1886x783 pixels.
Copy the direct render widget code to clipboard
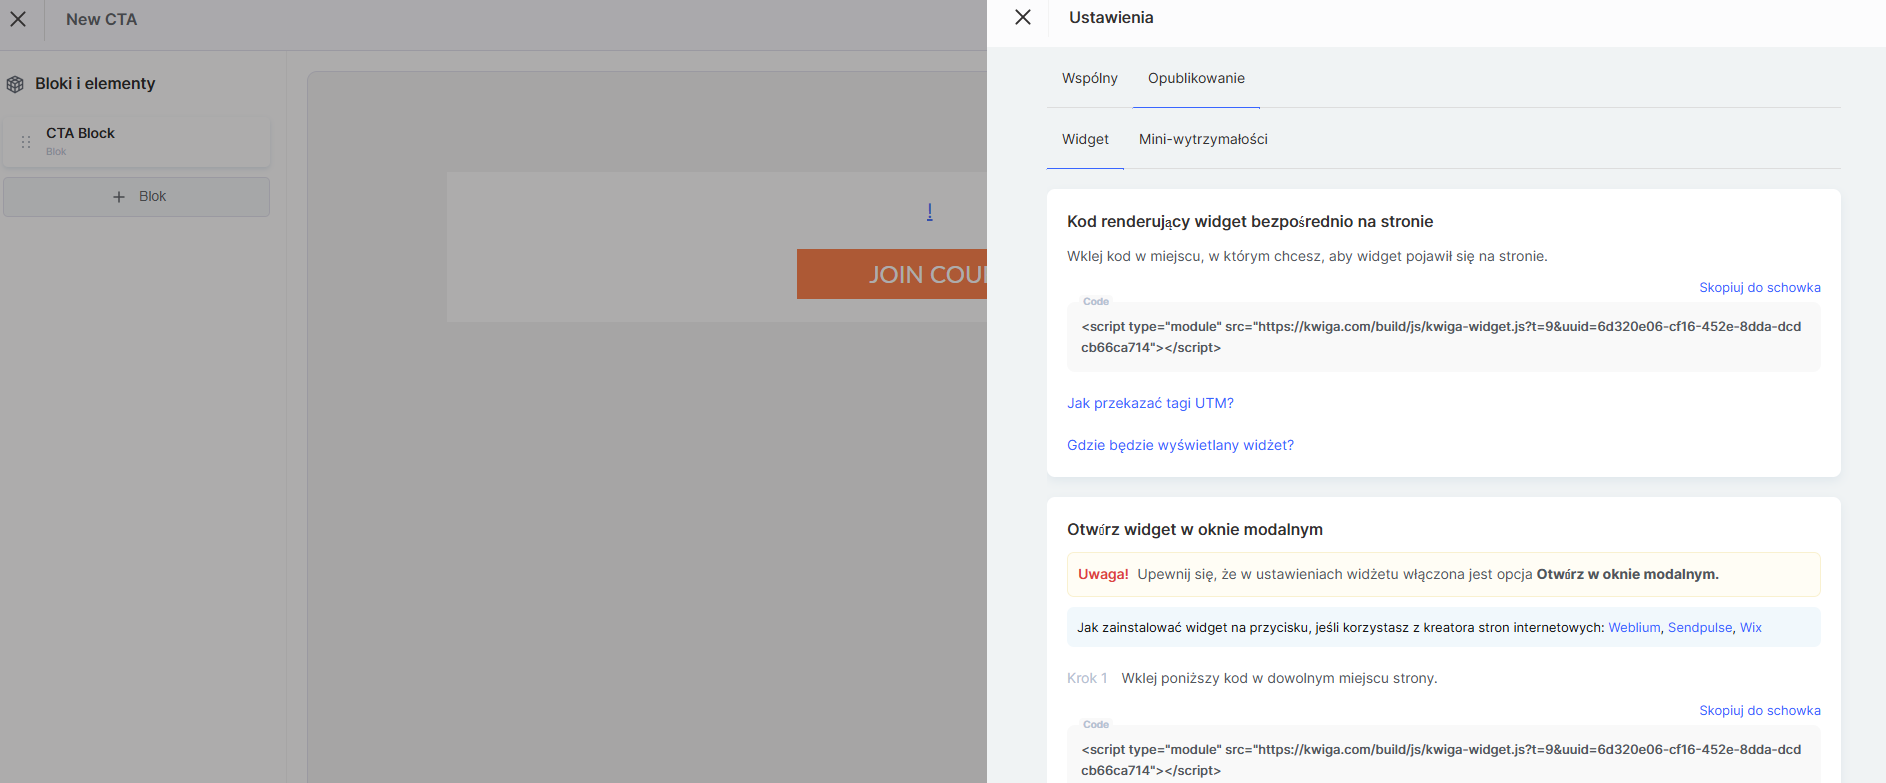pyautogui.click(x=1759, y=287)
